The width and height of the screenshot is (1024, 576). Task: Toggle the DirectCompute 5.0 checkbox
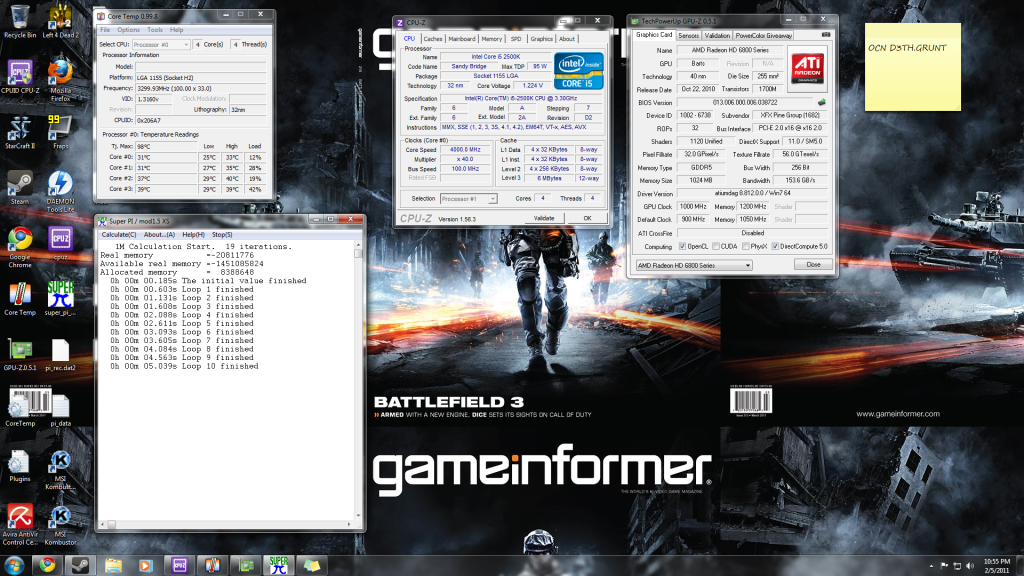coord(775,246)
